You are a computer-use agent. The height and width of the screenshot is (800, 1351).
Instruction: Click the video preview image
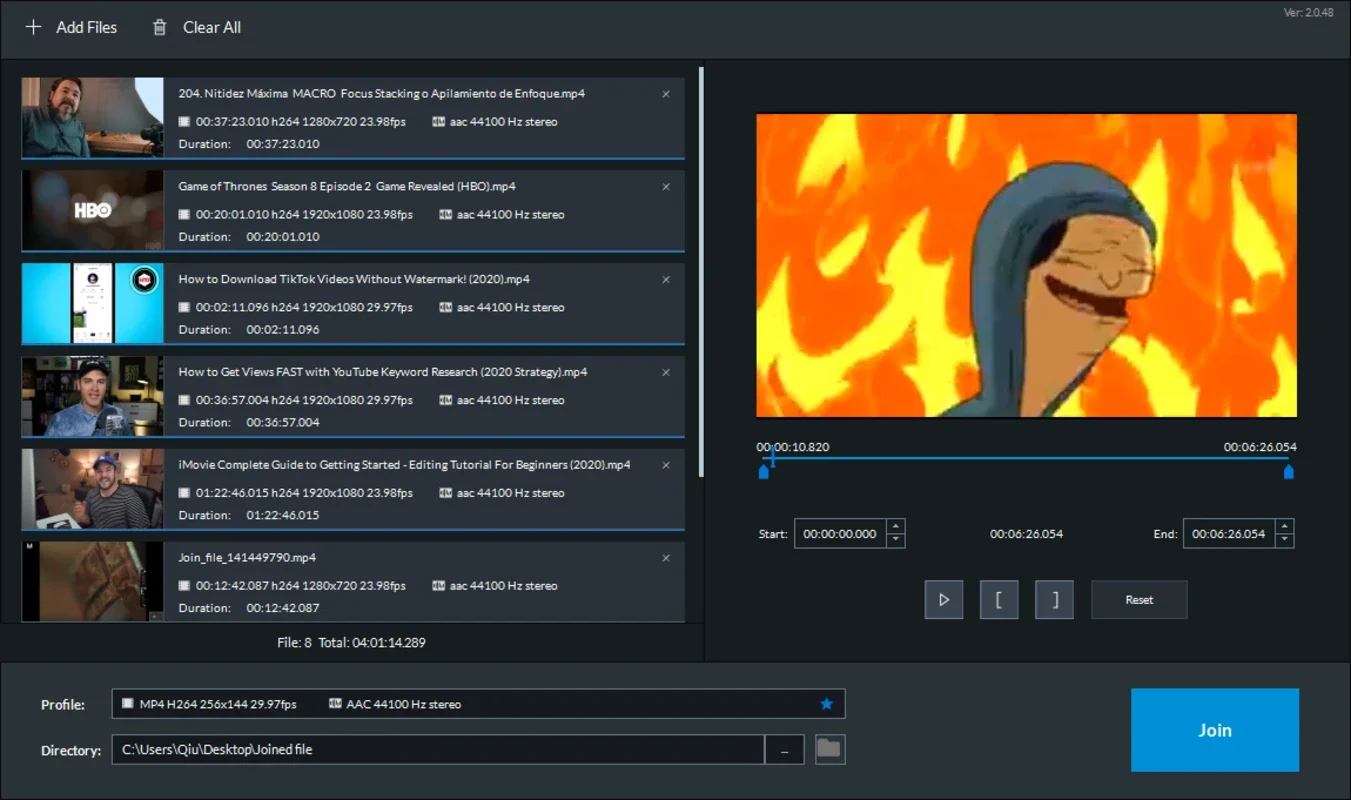point(1027,265)
